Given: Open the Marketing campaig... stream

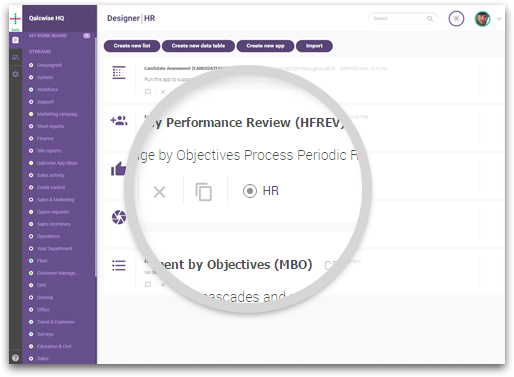Looking at the screenshot, I should 58,114.
